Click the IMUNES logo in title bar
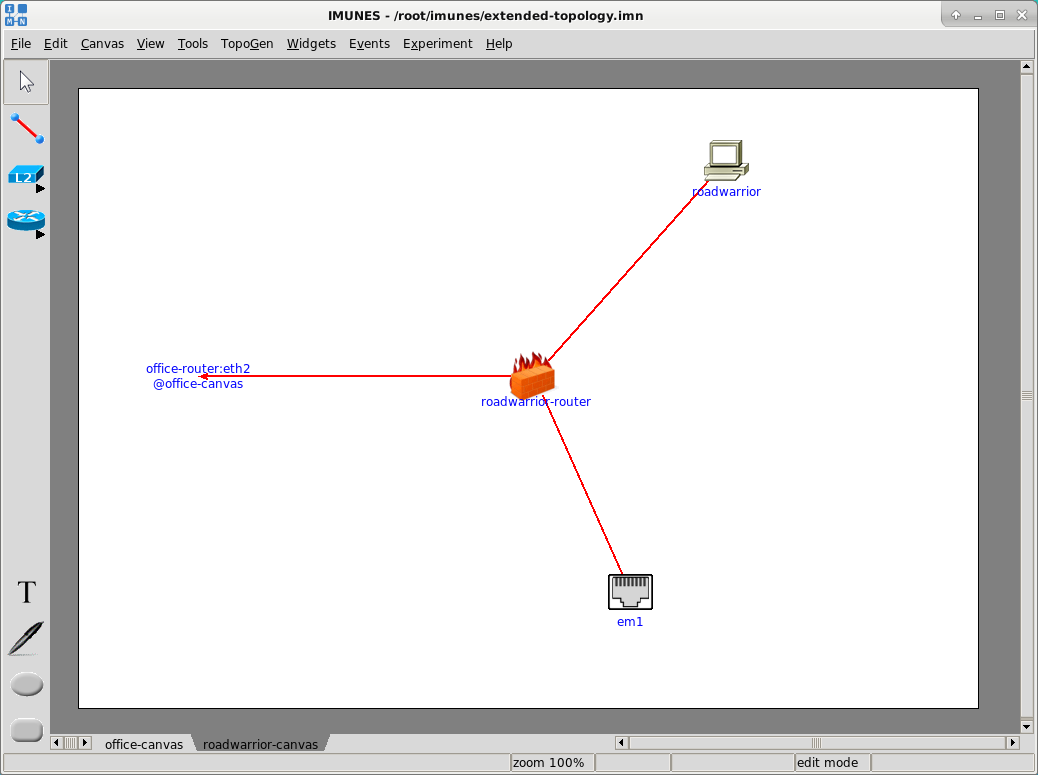 pyautogui.click(x=16, y=15)
